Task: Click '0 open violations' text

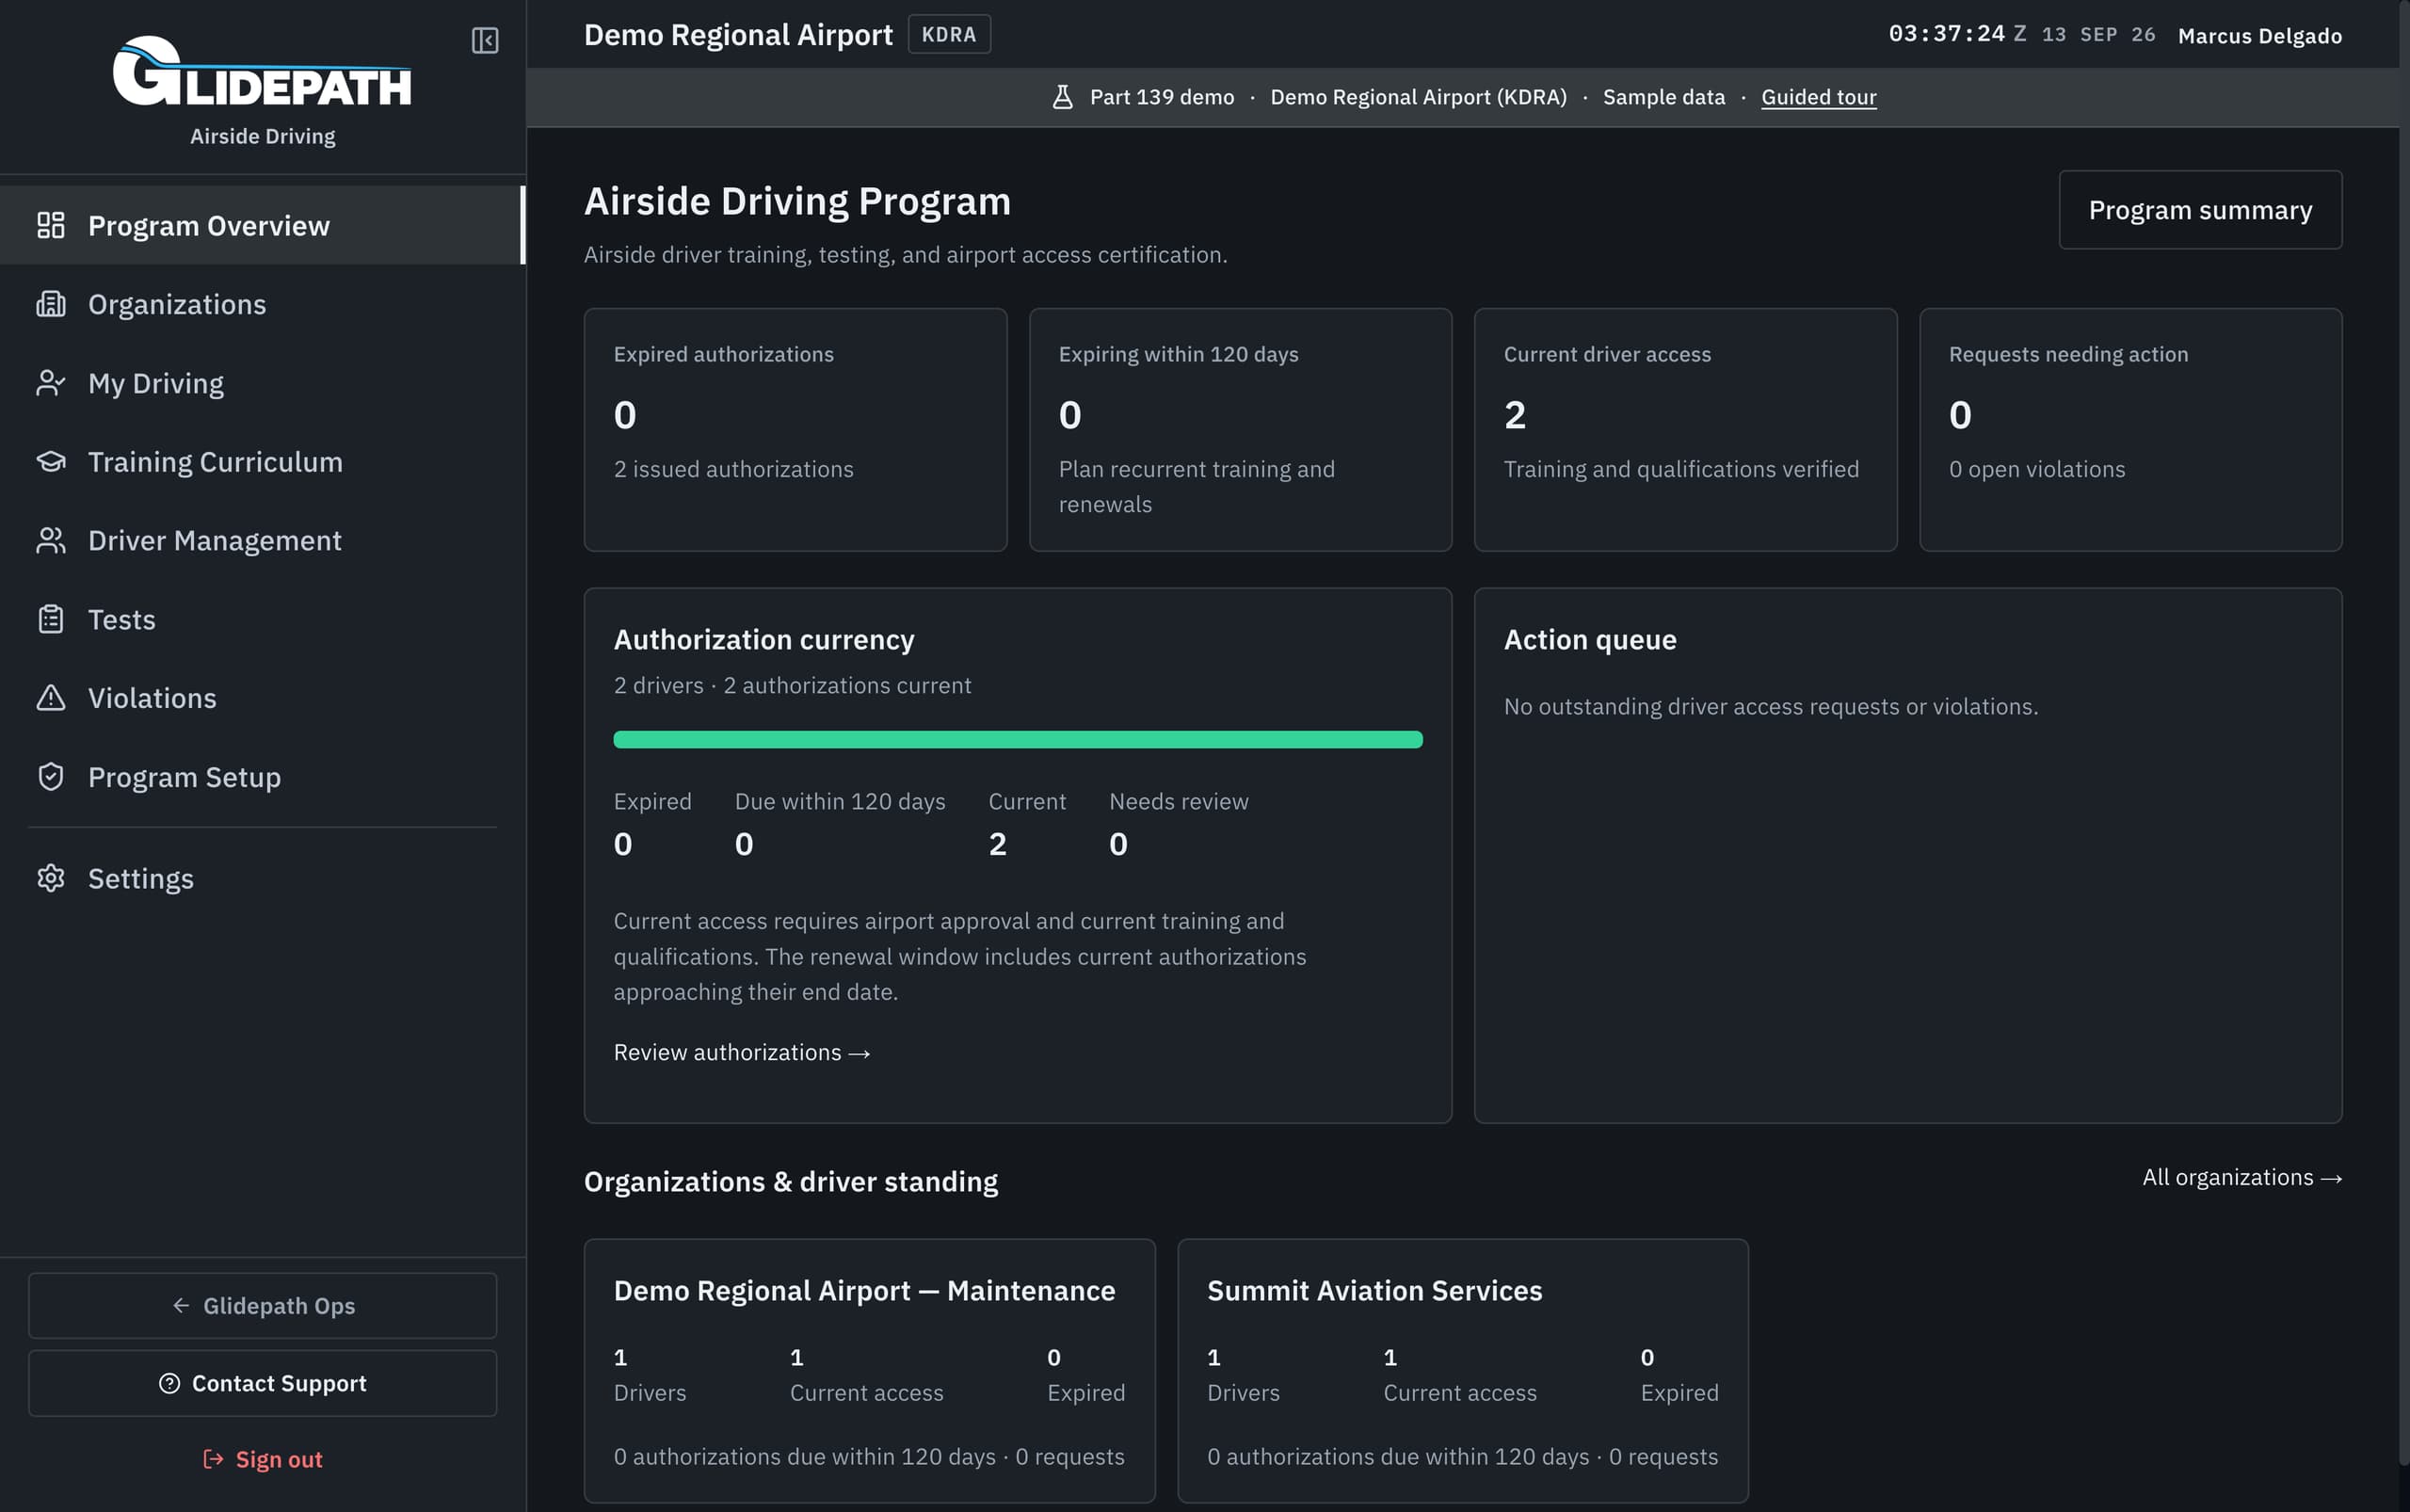Action: pos(2036,469)
